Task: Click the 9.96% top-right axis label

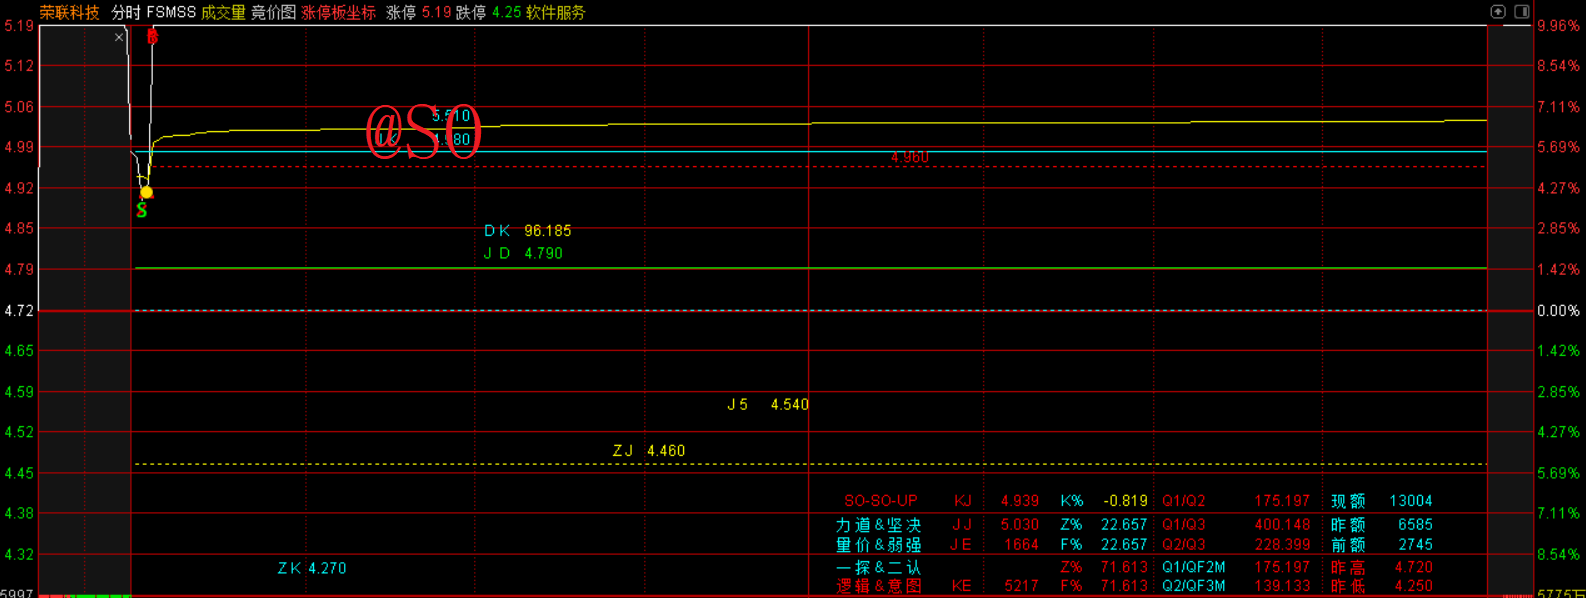Action: (1559, 26)
